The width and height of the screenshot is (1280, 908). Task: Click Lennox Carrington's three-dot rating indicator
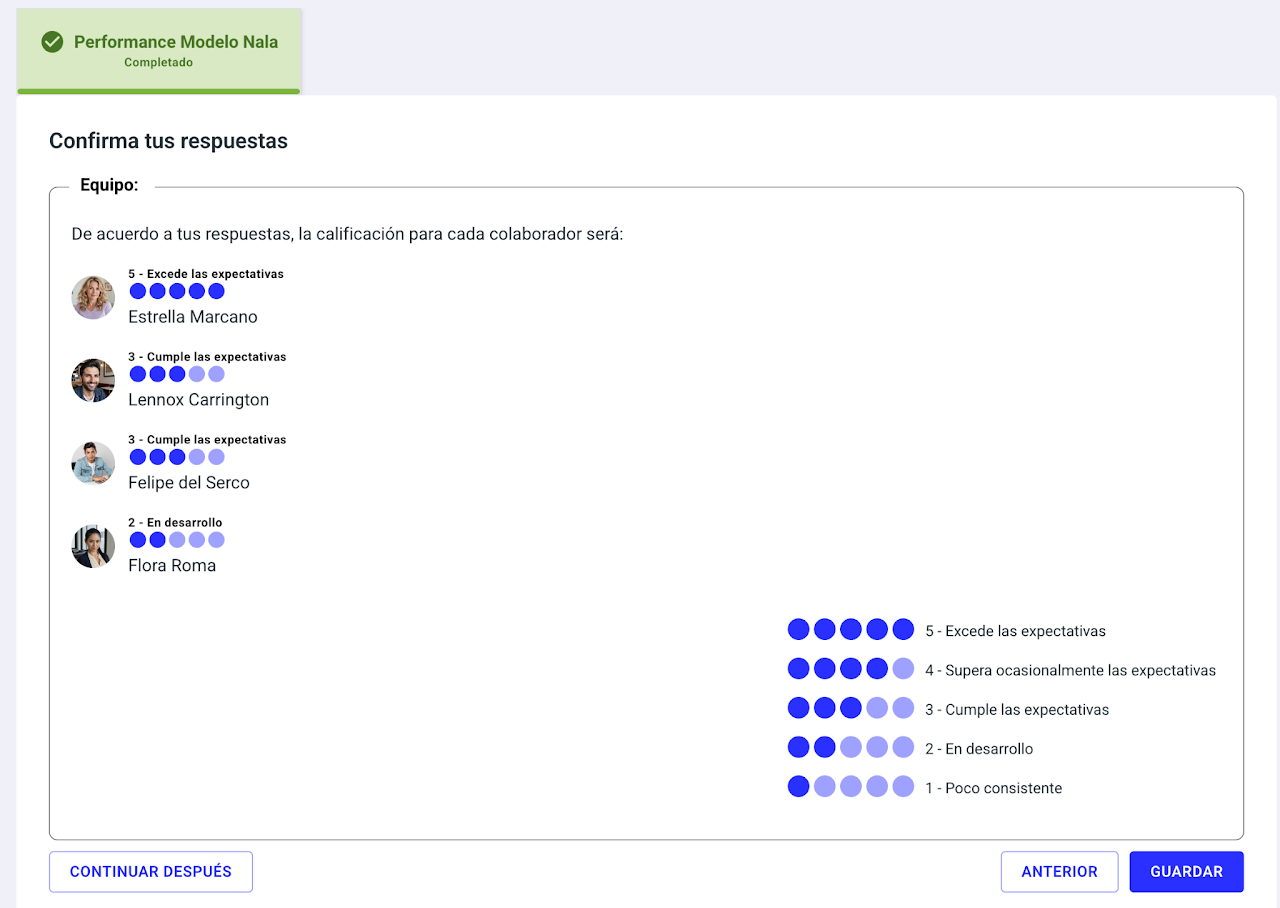pyautogui.click(x=177, y=374)
